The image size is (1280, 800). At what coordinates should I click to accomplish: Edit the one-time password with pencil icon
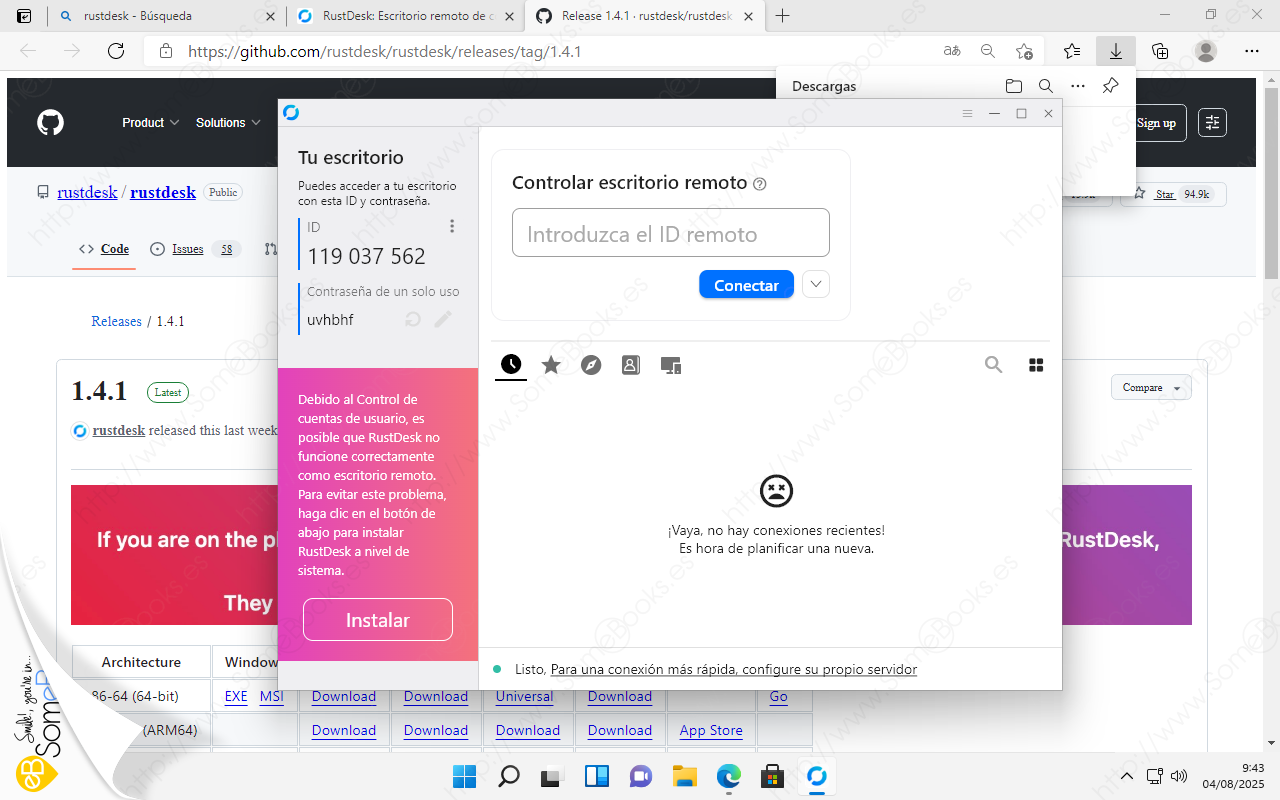tap(442, 319)
